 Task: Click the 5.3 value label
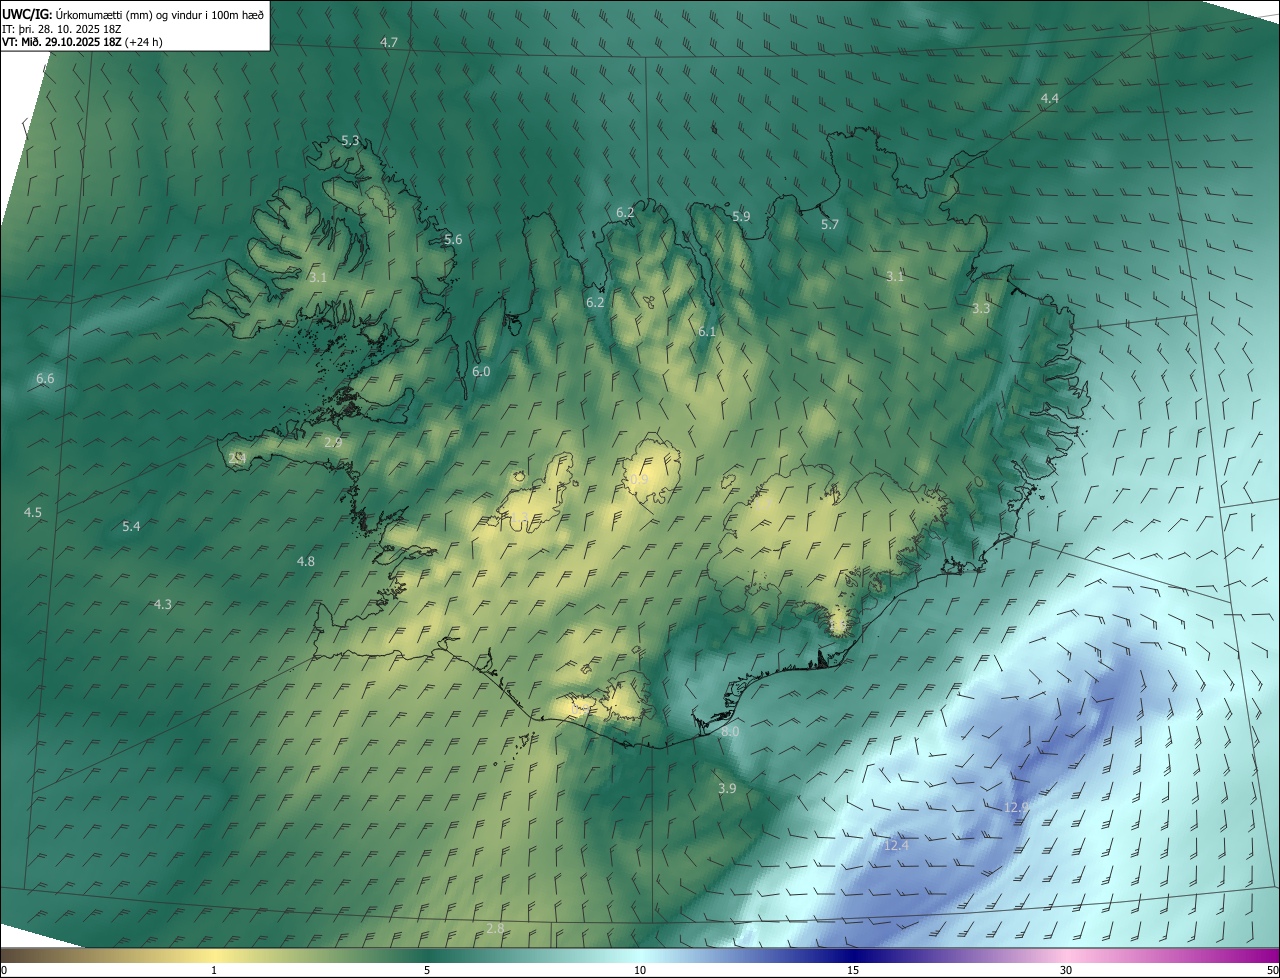click(350, 140)
